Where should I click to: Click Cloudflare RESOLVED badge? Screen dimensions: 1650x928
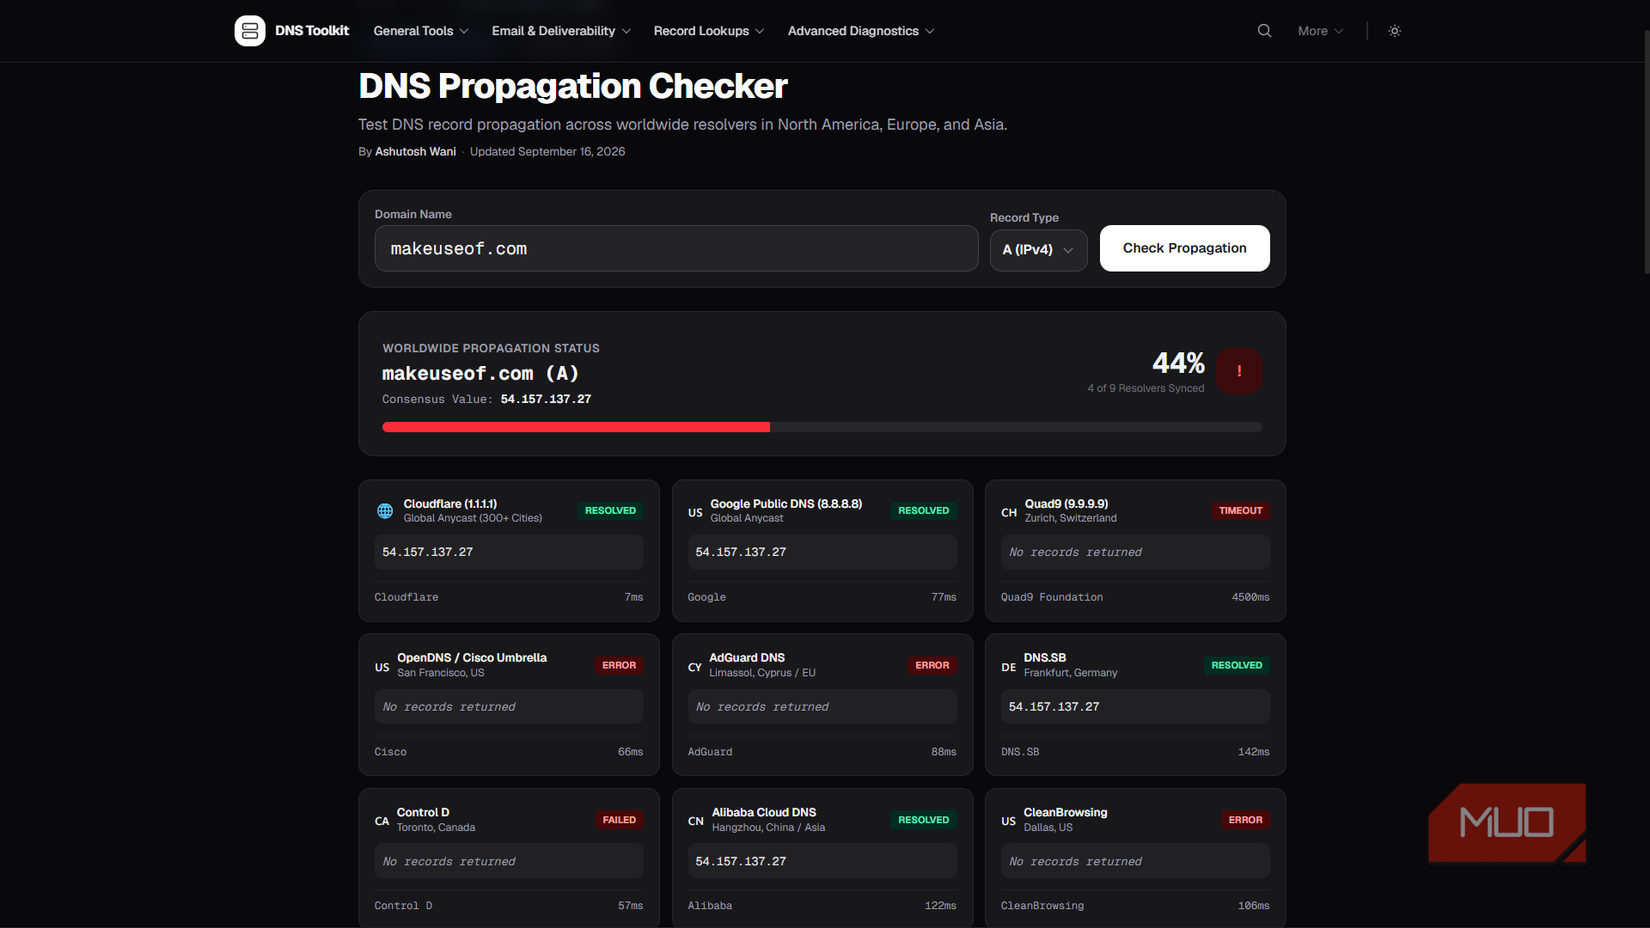(x=610, y=511)
